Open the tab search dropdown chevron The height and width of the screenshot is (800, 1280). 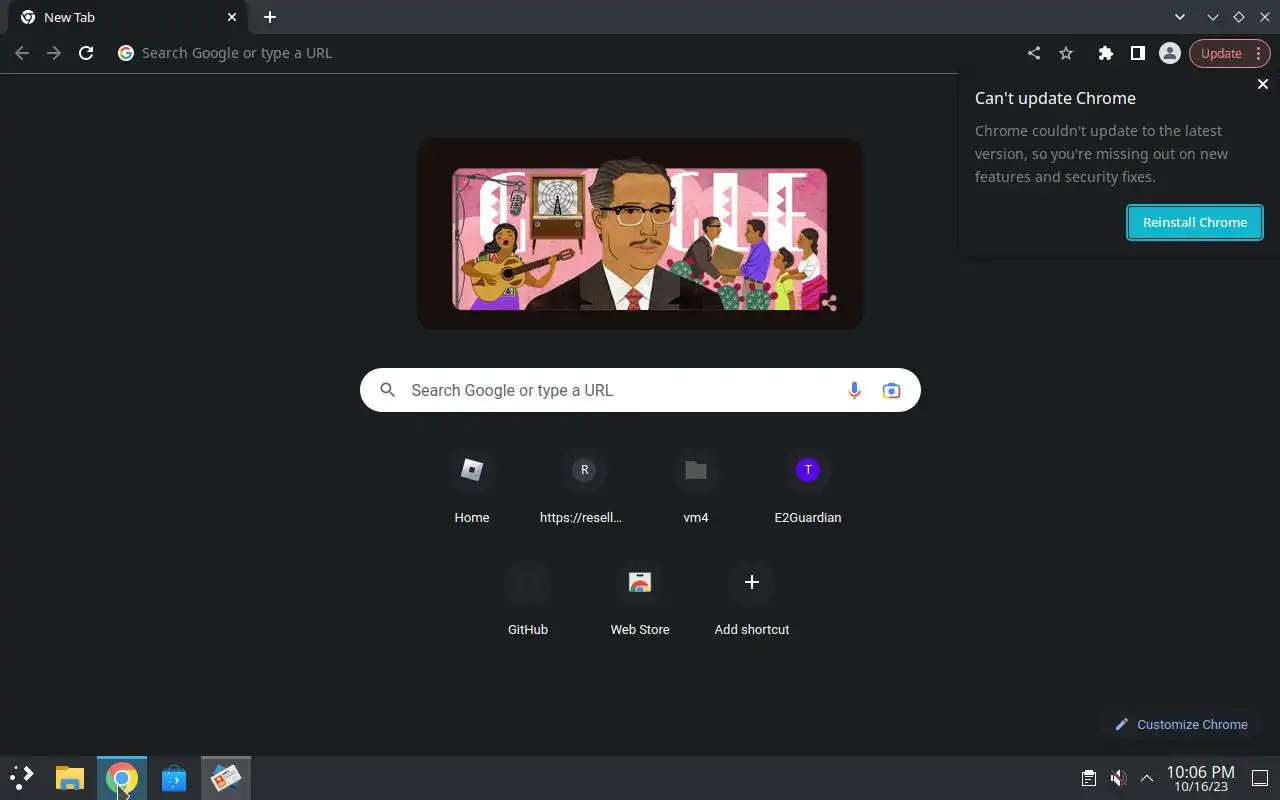1180,17
